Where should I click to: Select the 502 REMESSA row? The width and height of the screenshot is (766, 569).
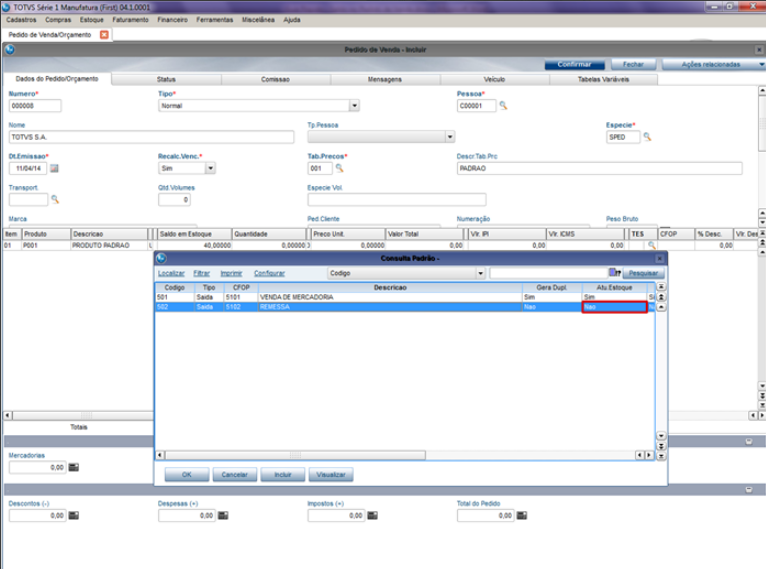[405, 307]
